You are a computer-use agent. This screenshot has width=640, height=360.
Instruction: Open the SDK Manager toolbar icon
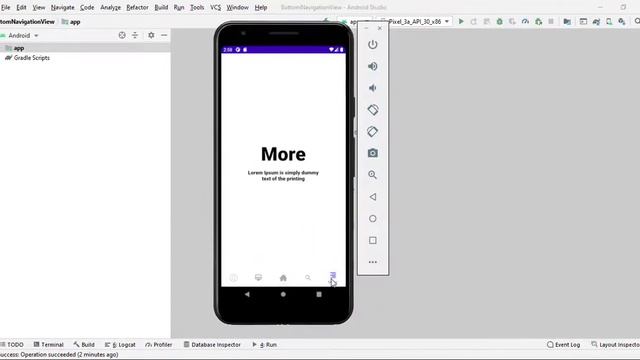622,22
